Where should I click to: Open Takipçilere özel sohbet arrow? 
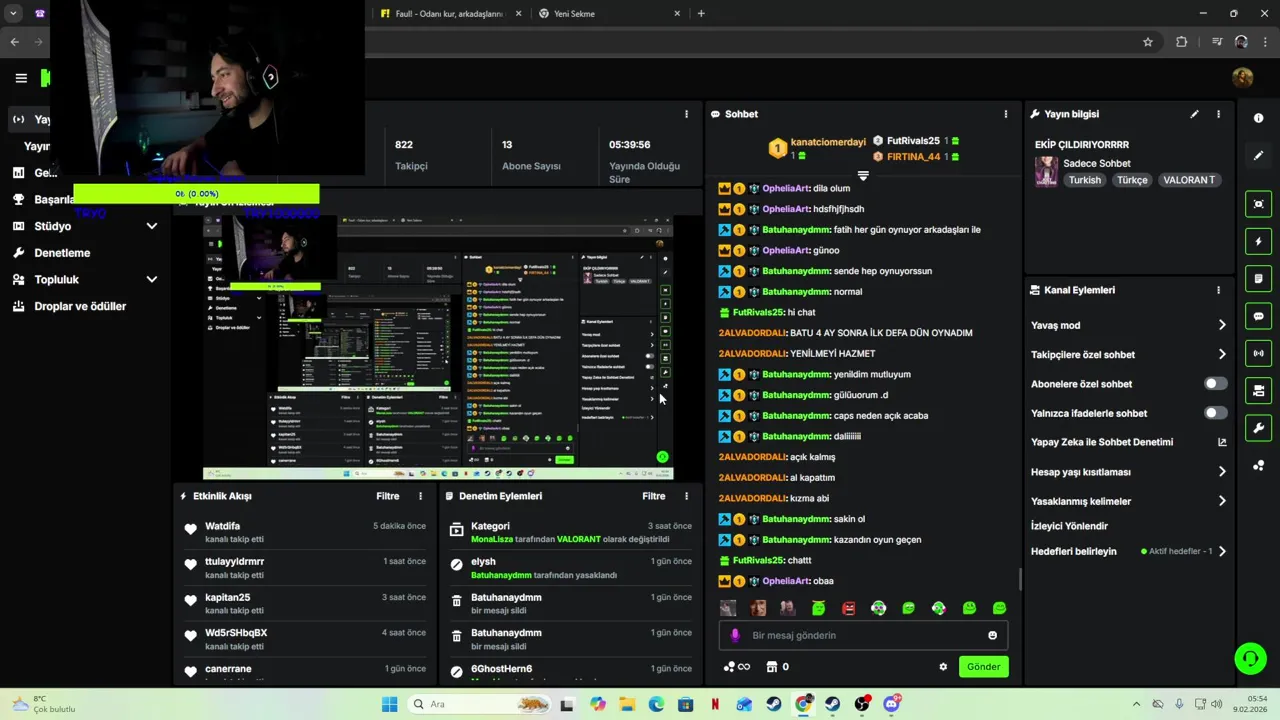click(1222, 354)
